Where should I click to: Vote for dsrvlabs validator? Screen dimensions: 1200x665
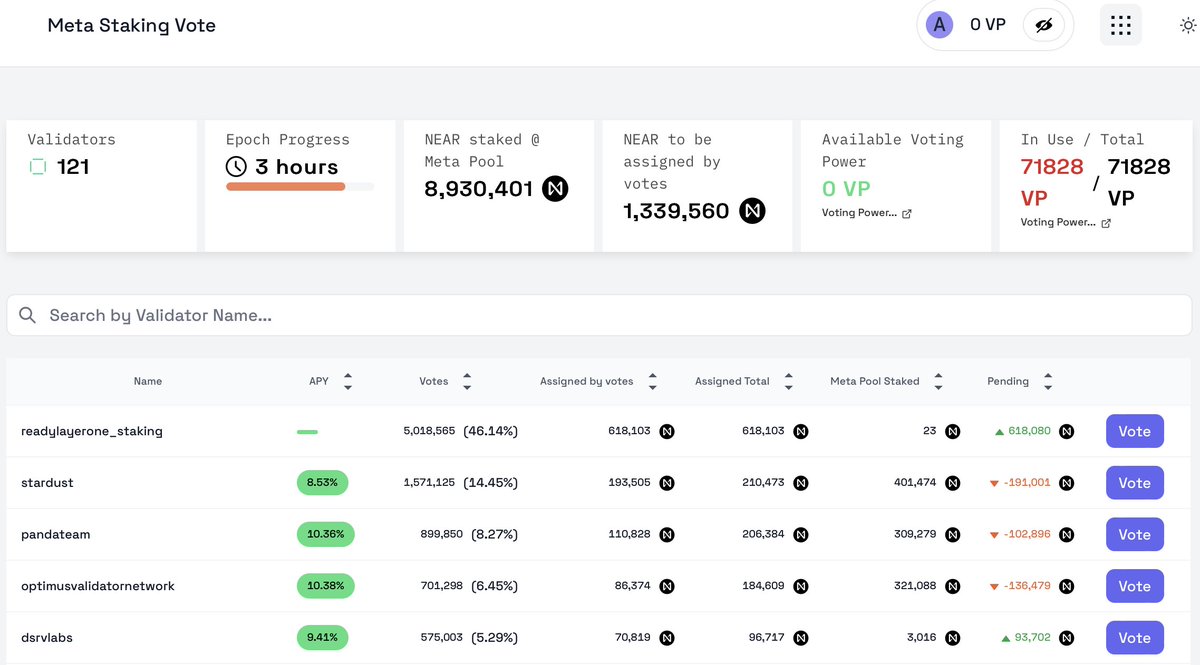1135,637
